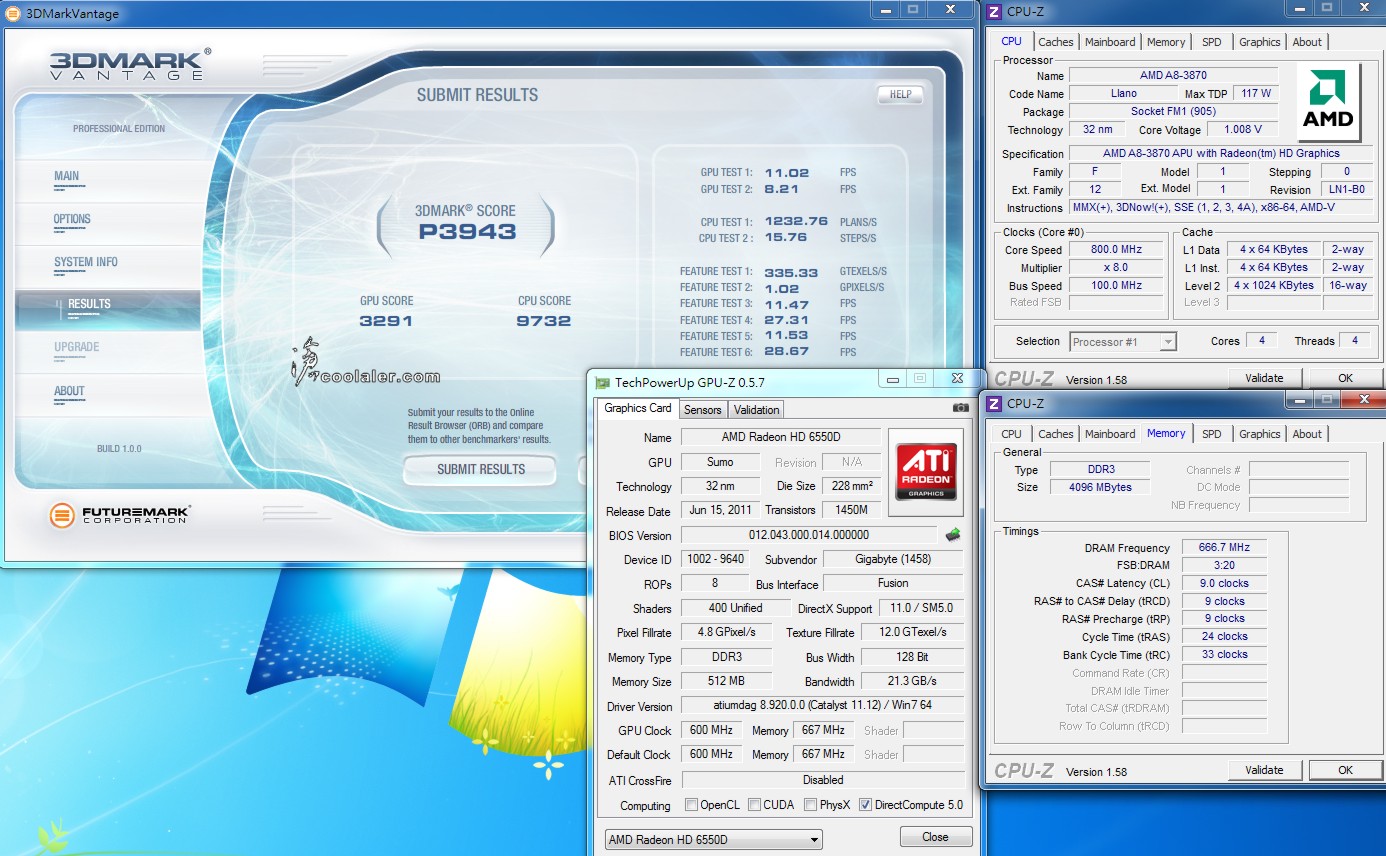The image size is (1386, 856).
Task: Click the BIOS version save chip icon
Action: point(953,535)
